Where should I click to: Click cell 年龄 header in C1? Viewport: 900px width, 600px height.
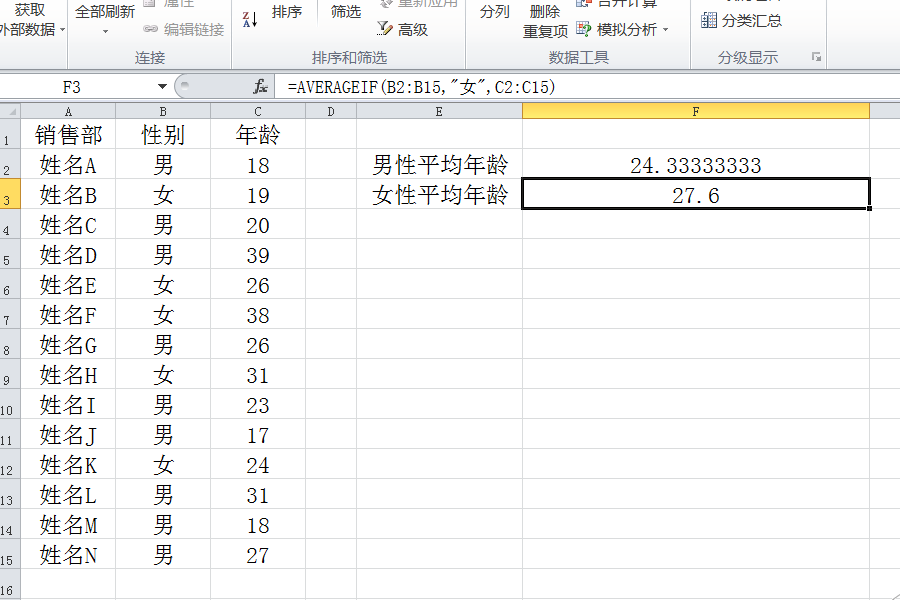pos(258,134)
